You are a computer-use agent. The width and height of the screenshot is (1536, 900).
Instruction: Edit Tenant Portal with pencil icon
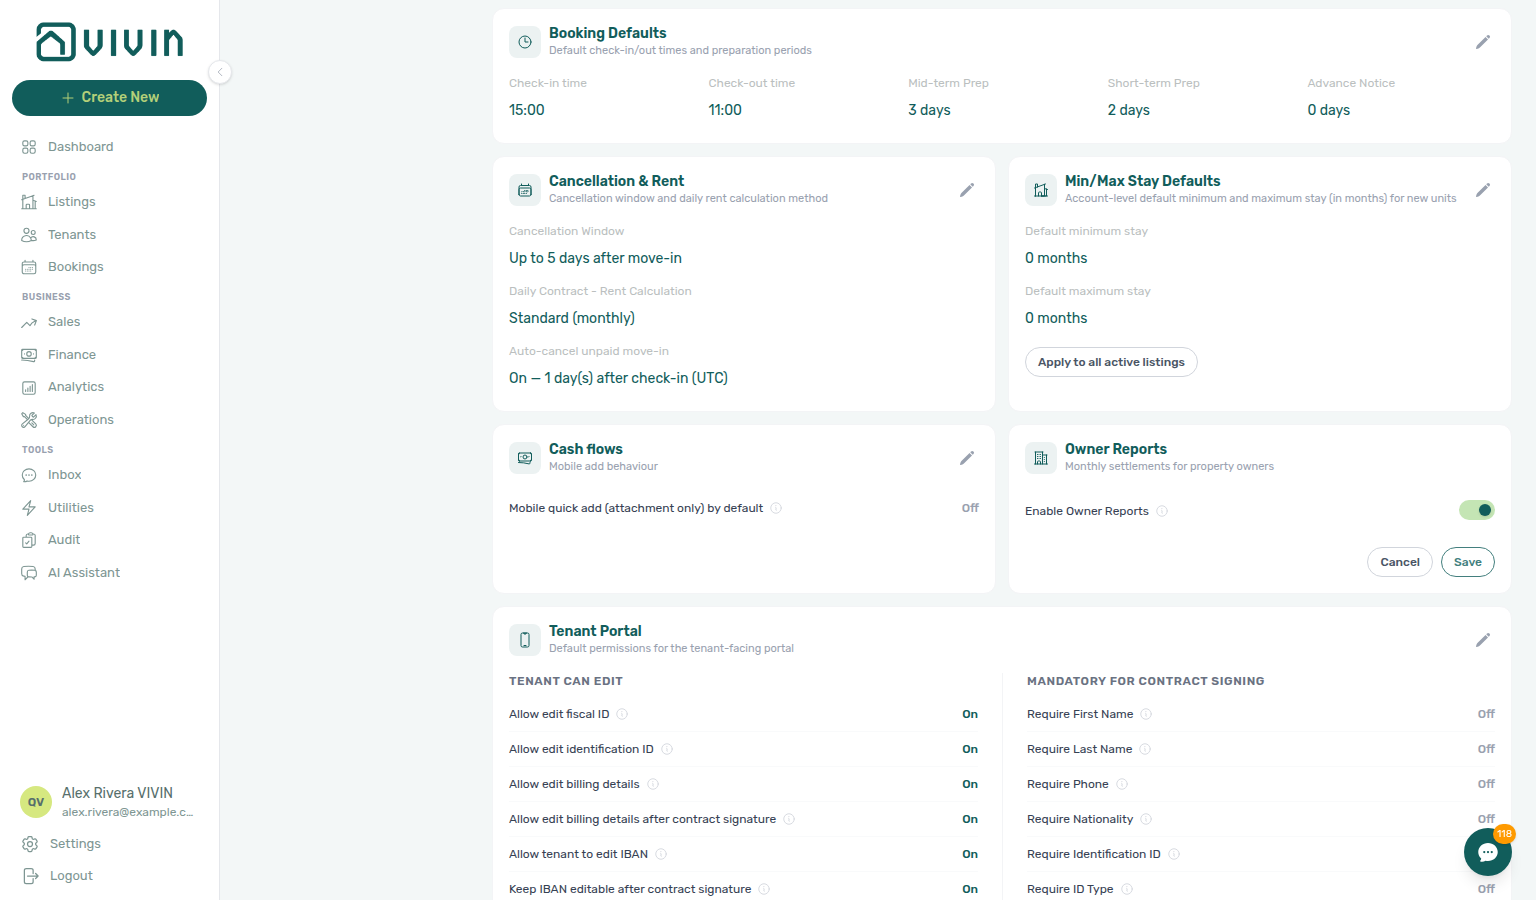[x=1483, y=640]
